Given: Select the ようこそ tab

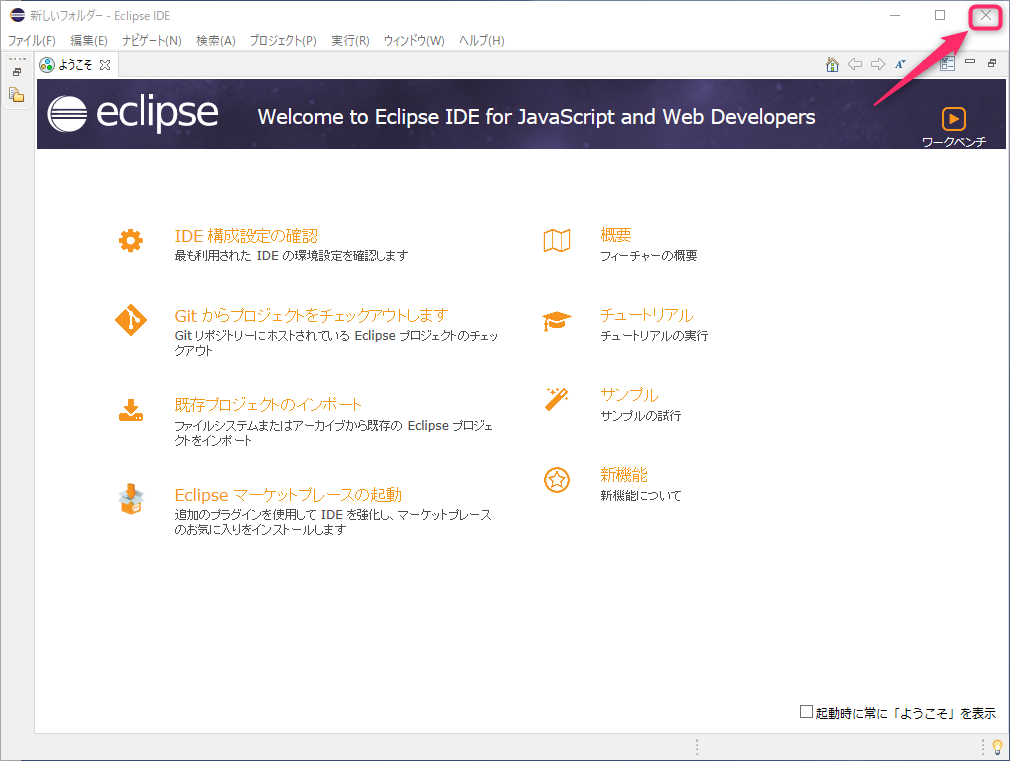Looking at the screenshot, I should coord(75,65).
